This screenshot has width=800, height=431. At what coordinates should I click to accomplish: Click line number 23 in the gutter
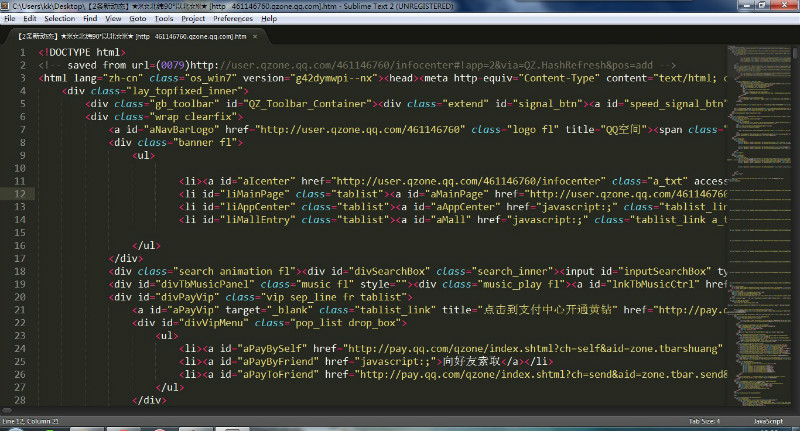19,336
